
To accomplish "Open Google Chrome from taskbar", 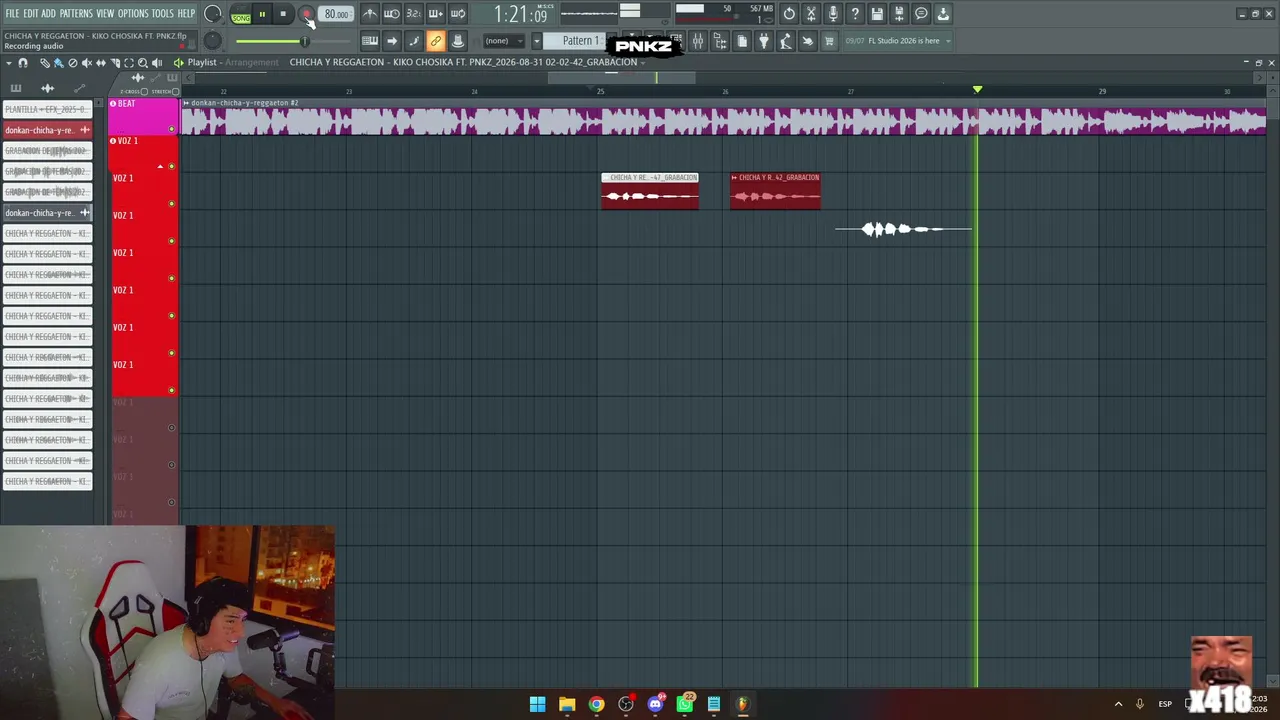I will pos(596,704).
